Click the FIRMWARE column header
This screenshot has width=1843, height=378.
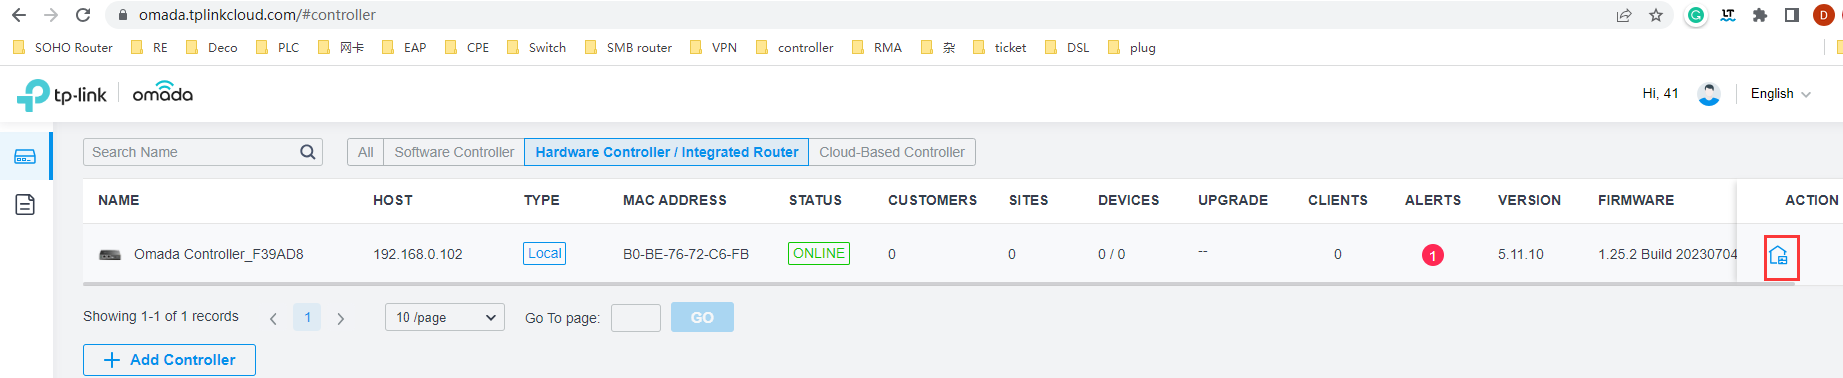[1636, 200]
